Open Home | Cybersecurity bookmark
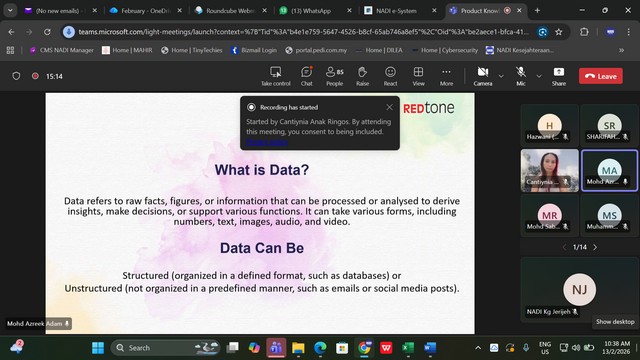The width and height of the screenshot is (640, 360). (445, 50)
